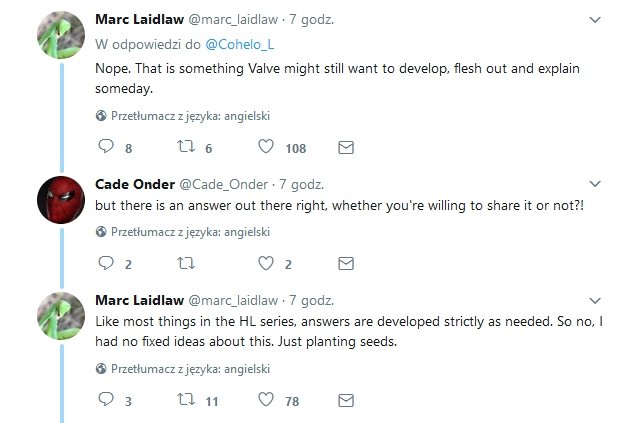Reply to Cade Onder's tweet
Viewport: 634px width, 423px height.
(106, 263)
